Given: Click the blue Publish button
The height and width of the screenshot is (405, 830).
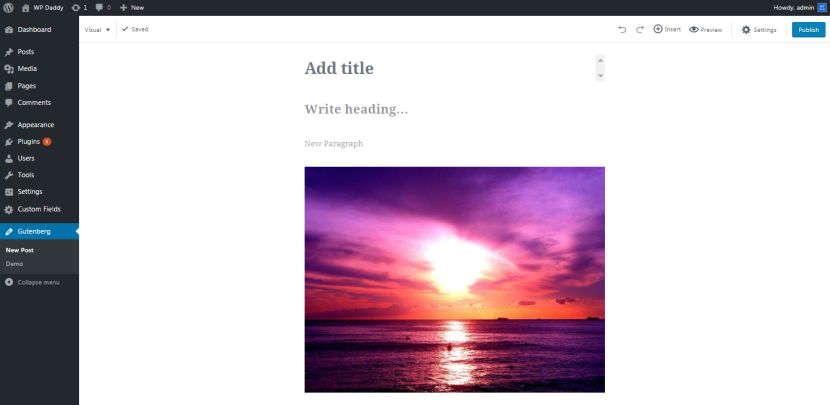Looking at the screenshot, I should pos(808,30).
